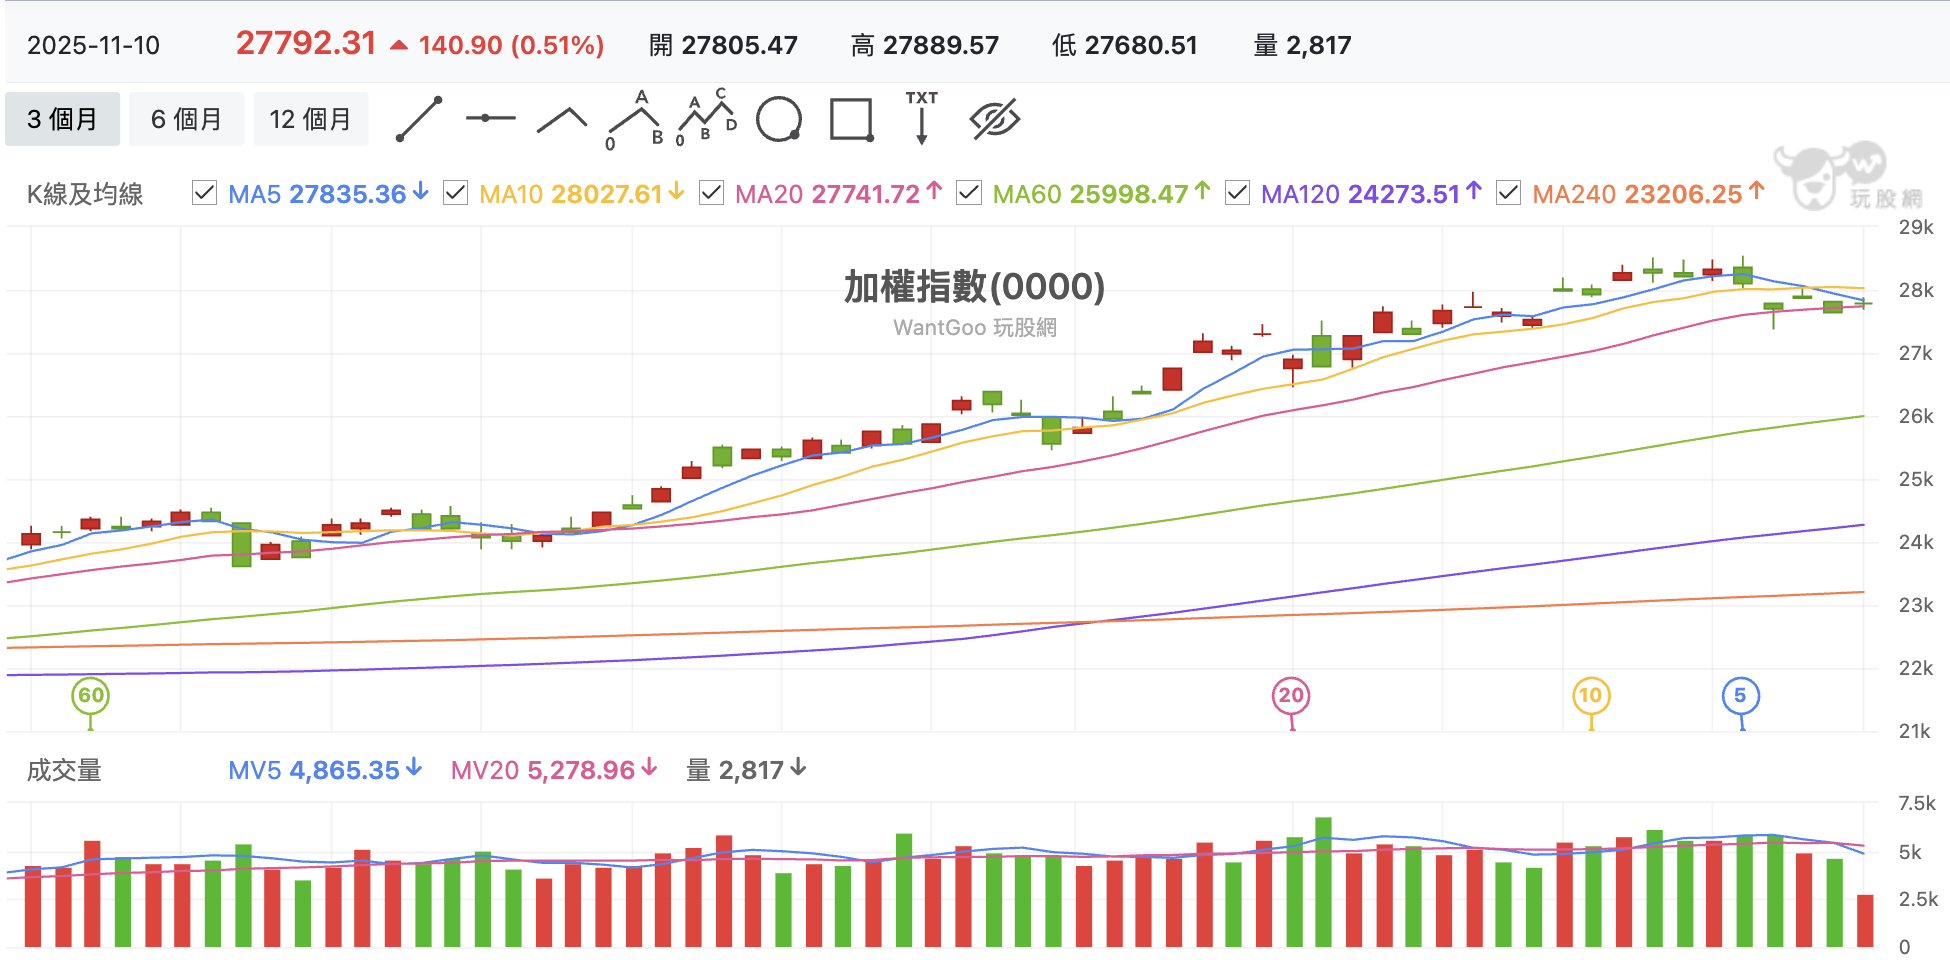Click the high value 高 27889.57
This screenshot has width=1950, height=960.
coord(925,45)
